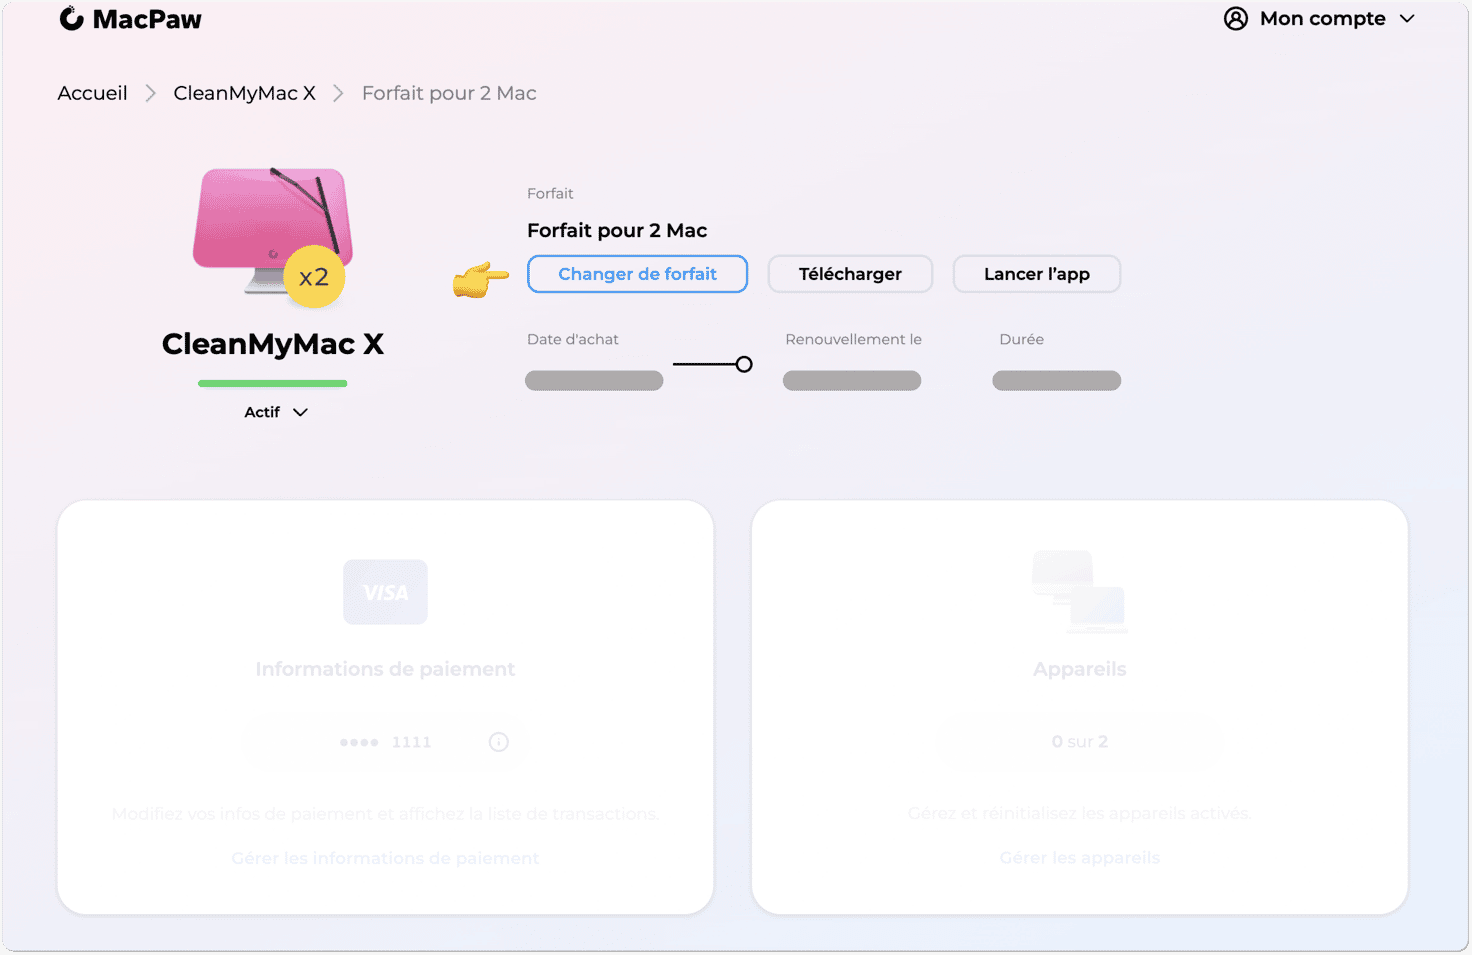Go to Accueil breadcrumb
The height and width of the screenshot is (955, 1472).
pos(92,93)
